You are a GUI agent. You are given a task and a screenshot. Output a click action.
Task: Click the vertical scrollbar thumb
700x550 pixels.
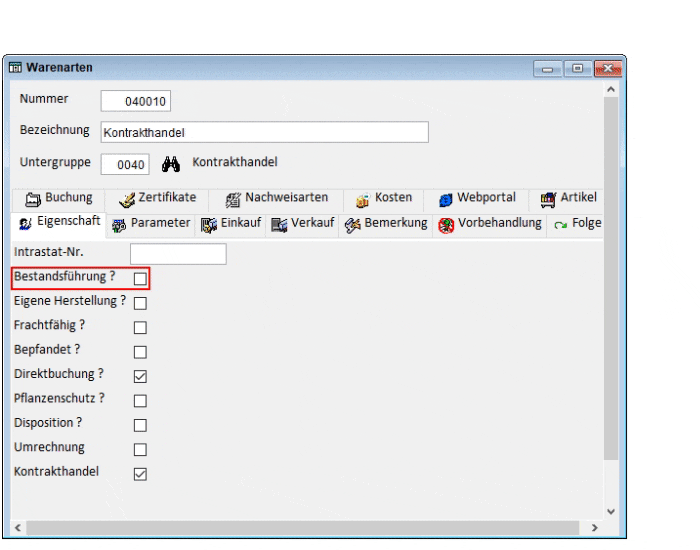[611, 279]
